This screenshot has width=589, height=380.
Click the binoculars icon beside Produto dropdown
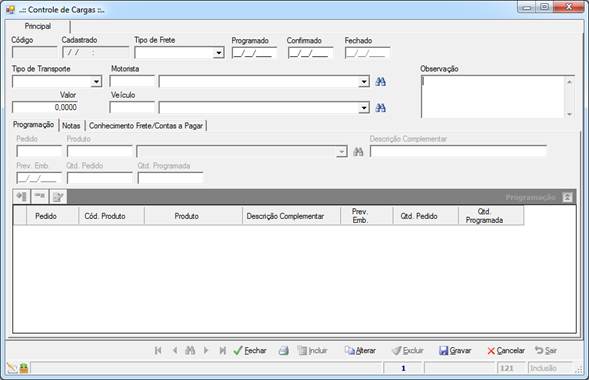[x=358, y=152]
